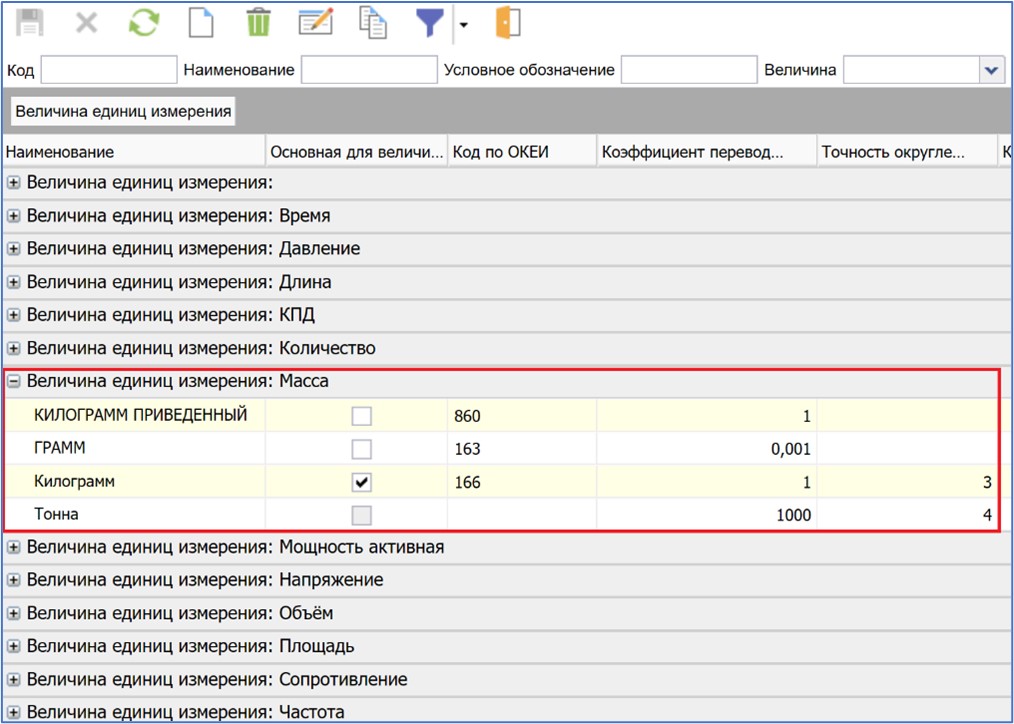Toggle the main unit checkbox for ГРАММ
The image size is (1014, 724).
[362, 449]
